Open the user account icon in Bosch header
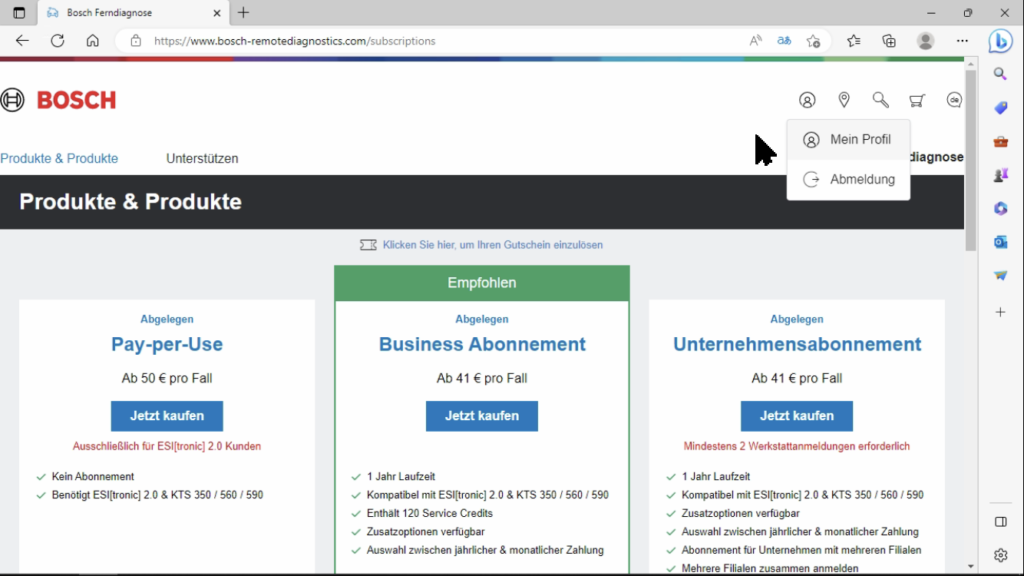Viewport: 1024px width, 576px height. coord(807,100)
